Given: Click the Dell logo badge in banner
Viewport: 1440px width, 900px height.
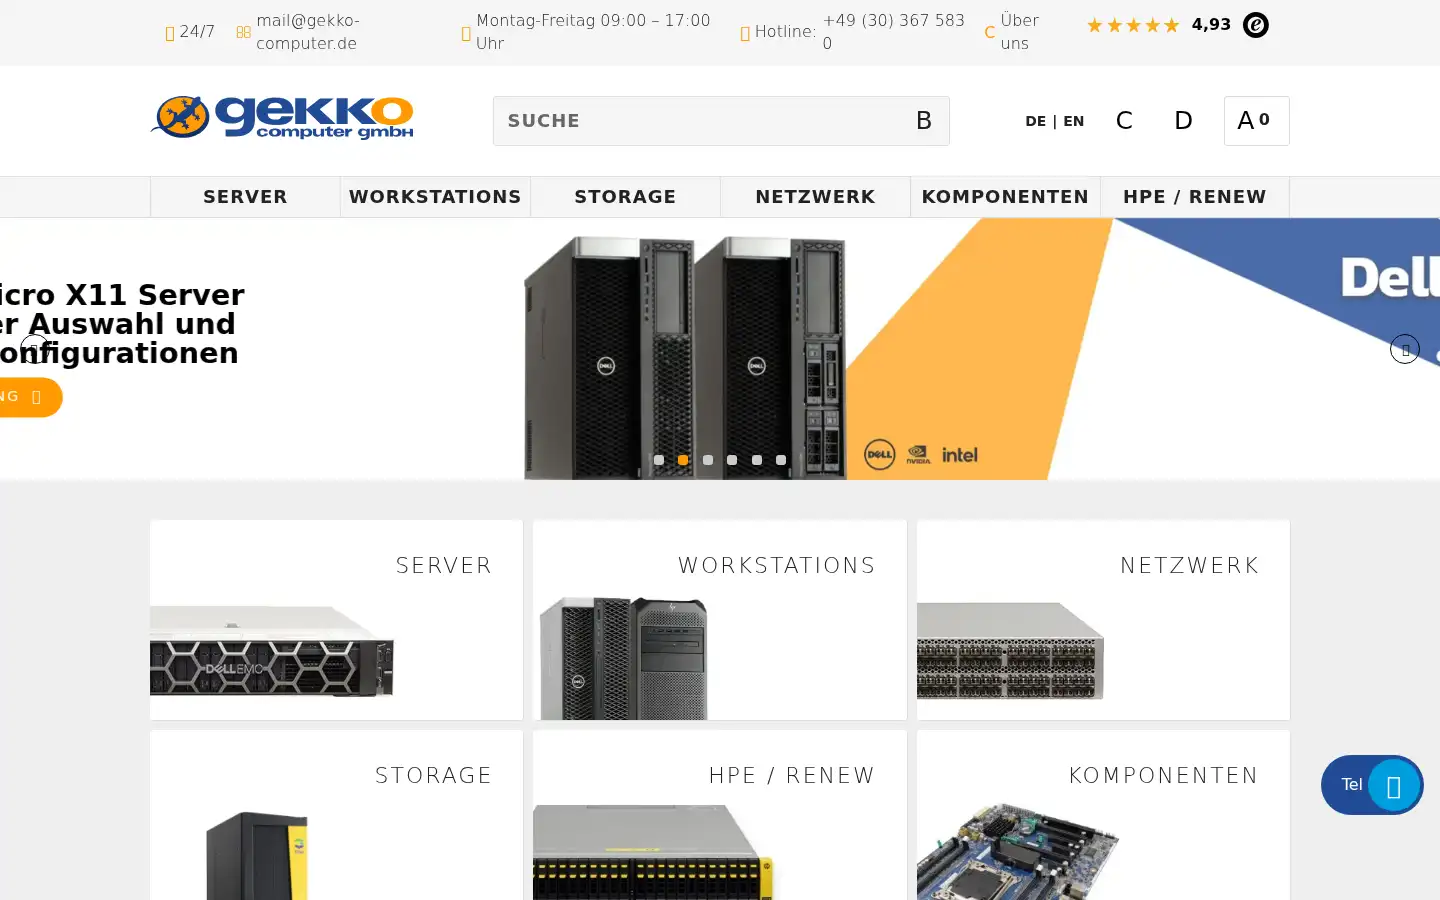Looking at the screenshot, I should [879, 455].
